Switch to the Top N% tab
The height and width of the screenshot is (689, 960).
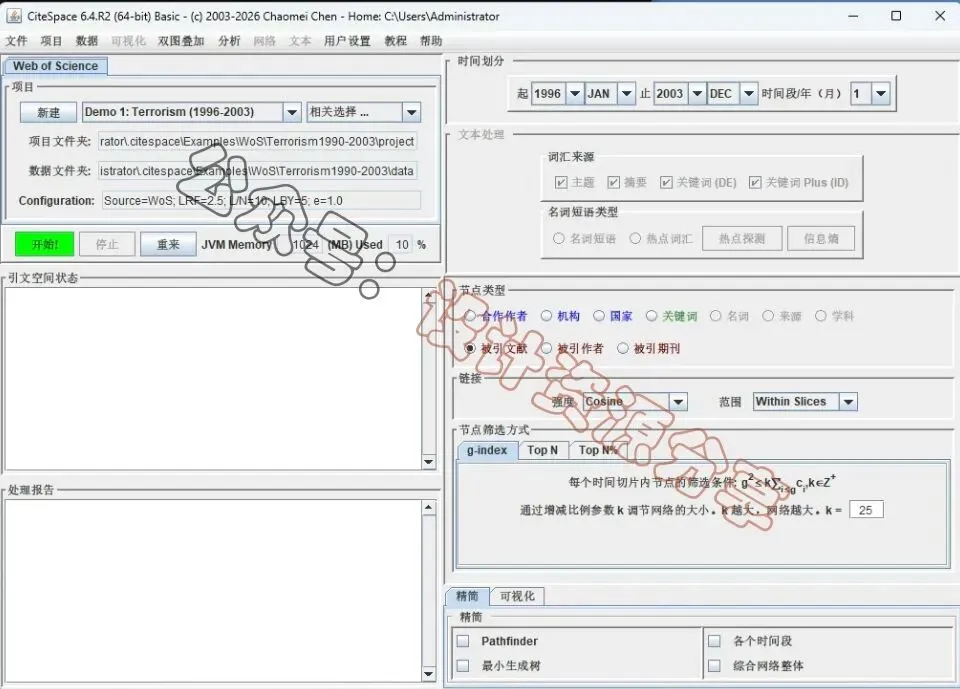tap(598, 450)
